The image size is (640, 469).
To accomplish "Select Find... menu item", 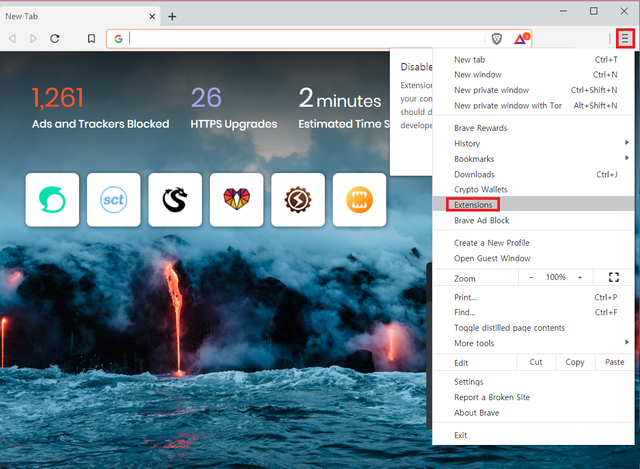I will click(x=533, y=313).
